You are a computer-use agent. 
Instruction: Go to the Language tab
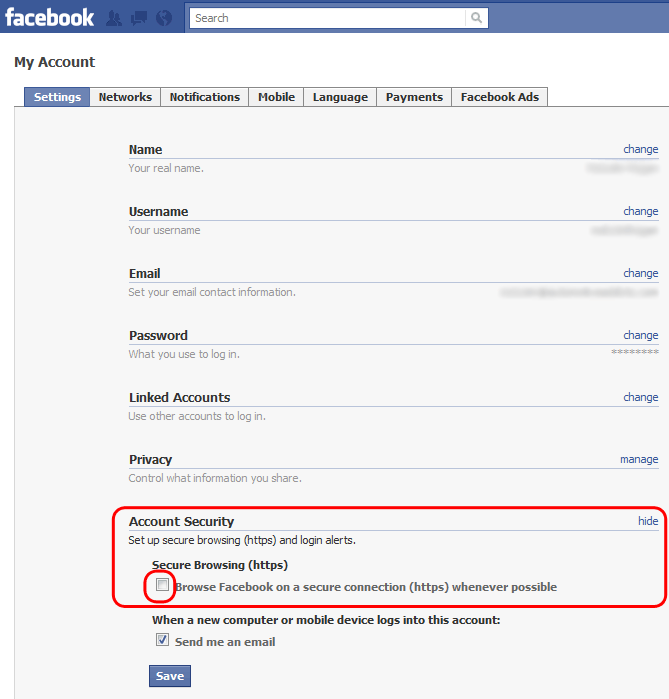[x=340, y=97]
